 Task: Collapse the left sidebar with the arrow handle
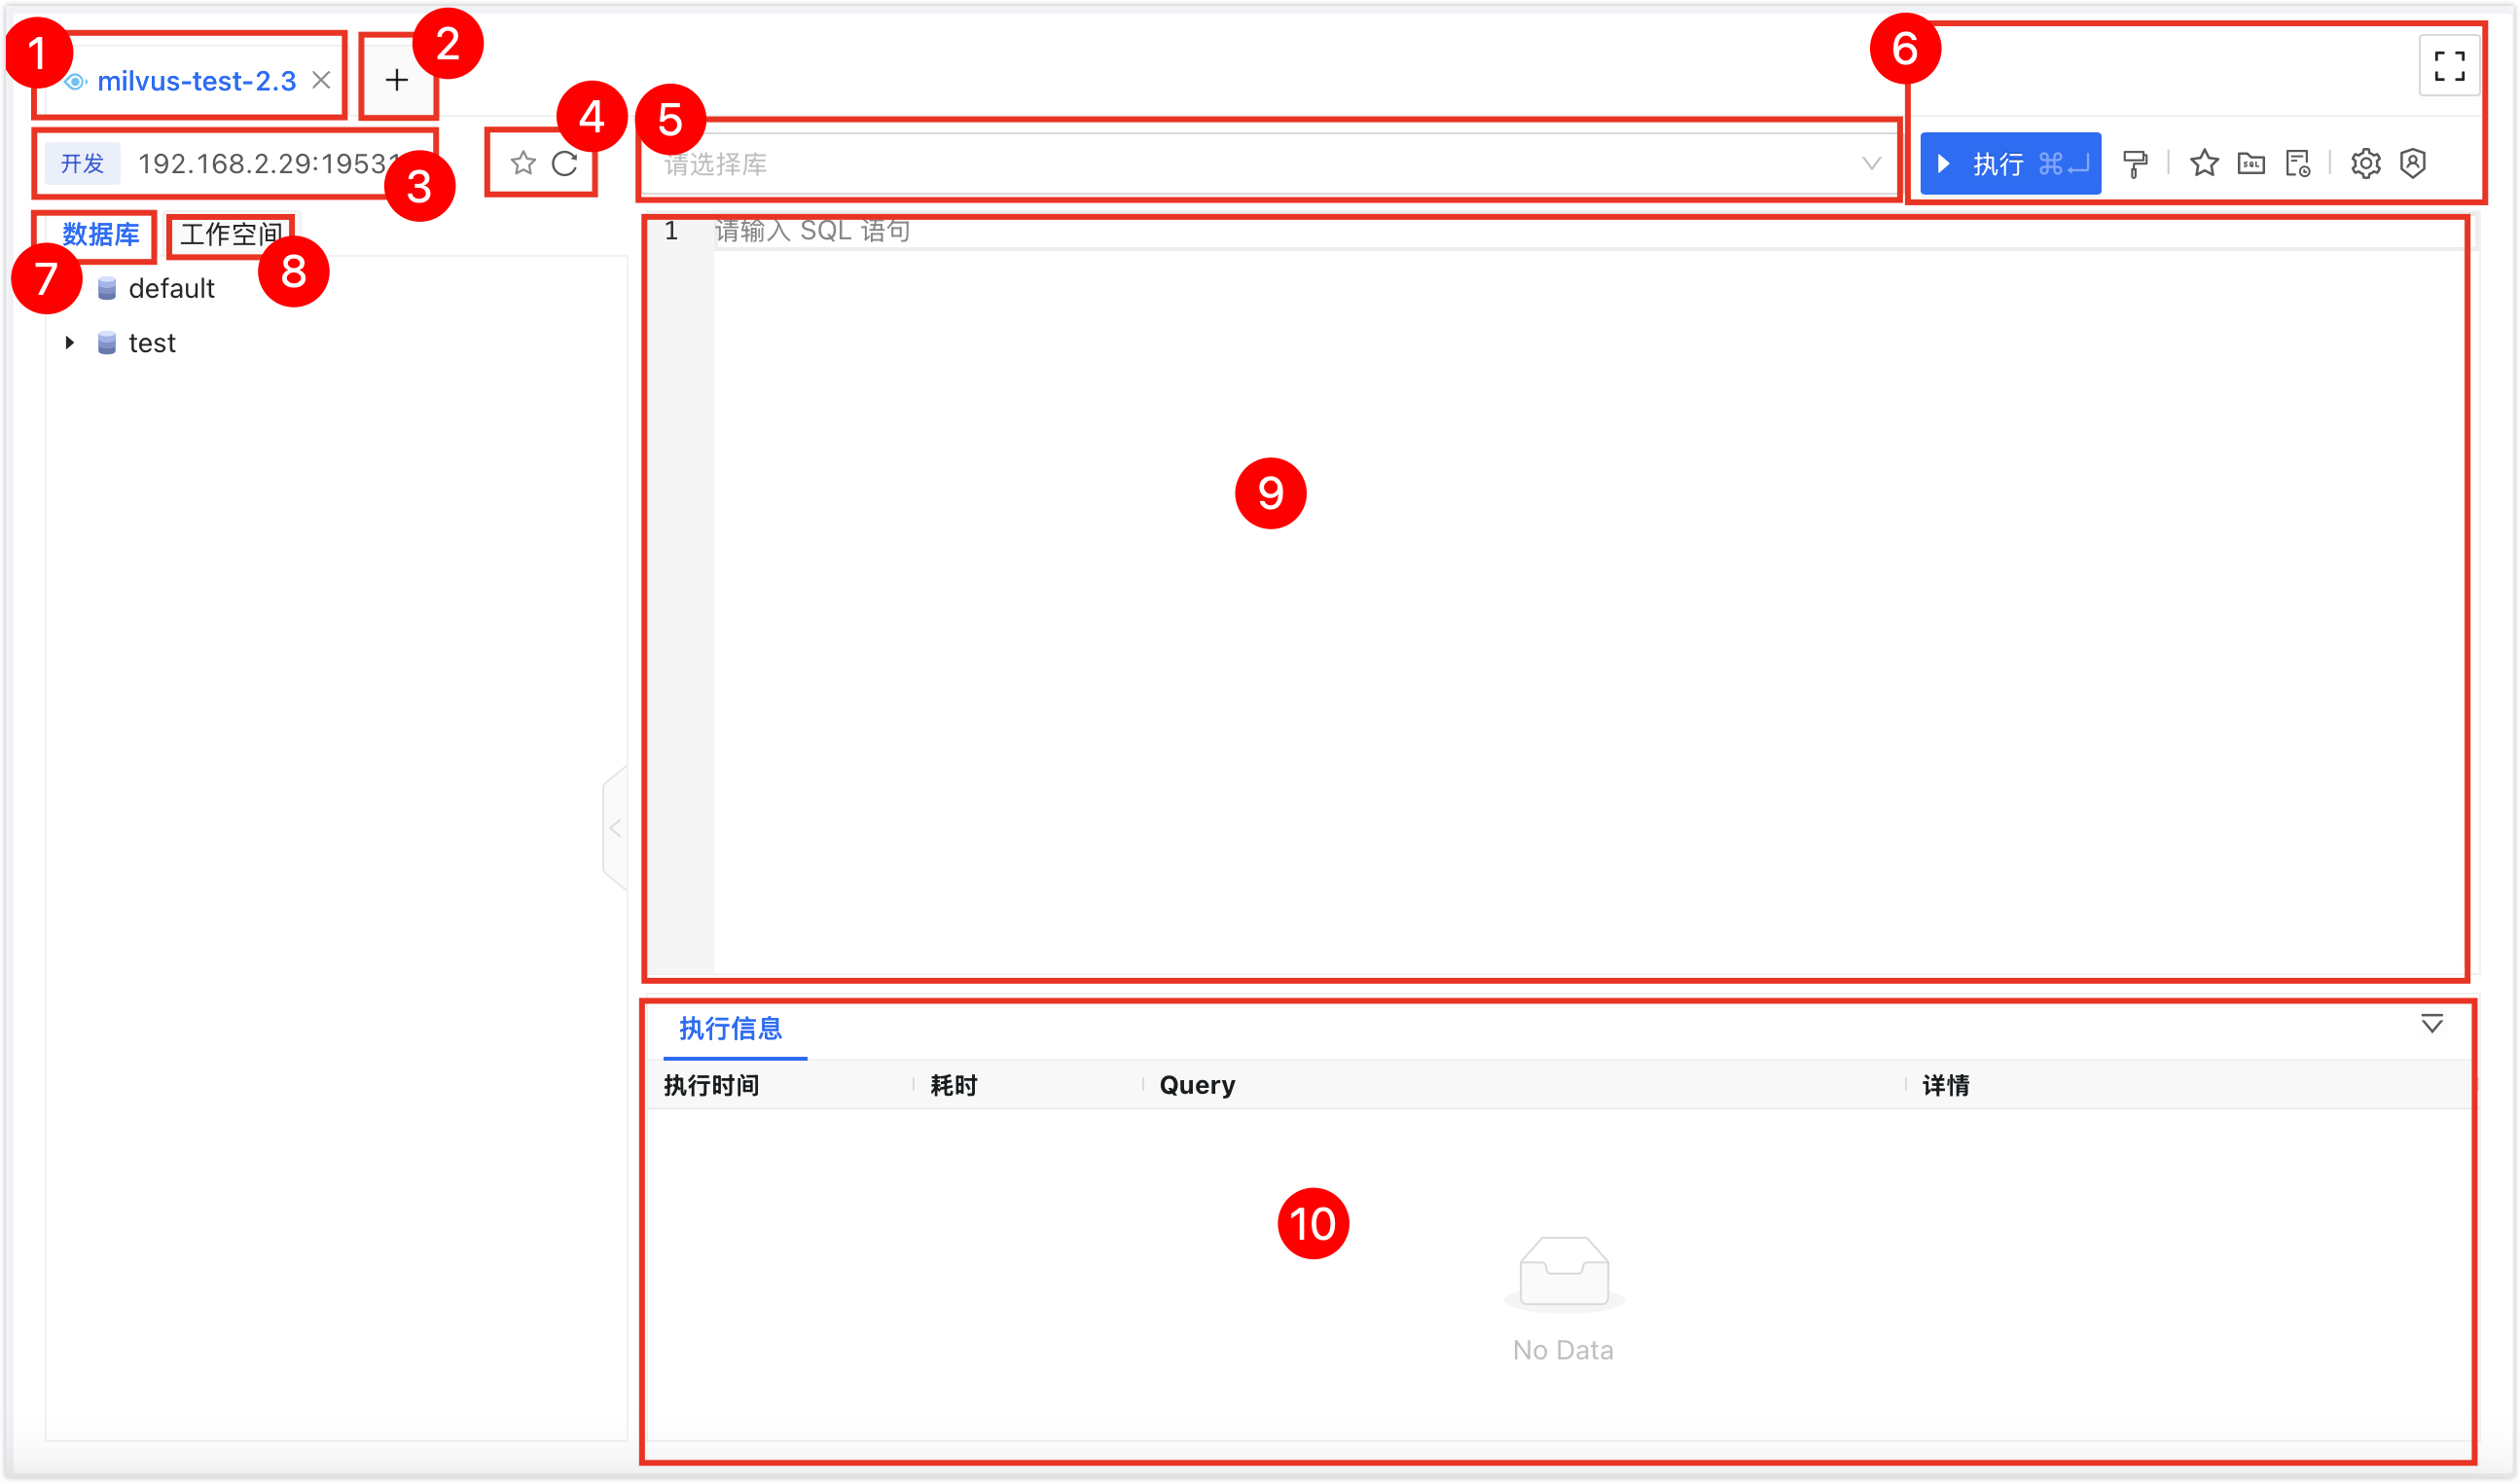615,828
